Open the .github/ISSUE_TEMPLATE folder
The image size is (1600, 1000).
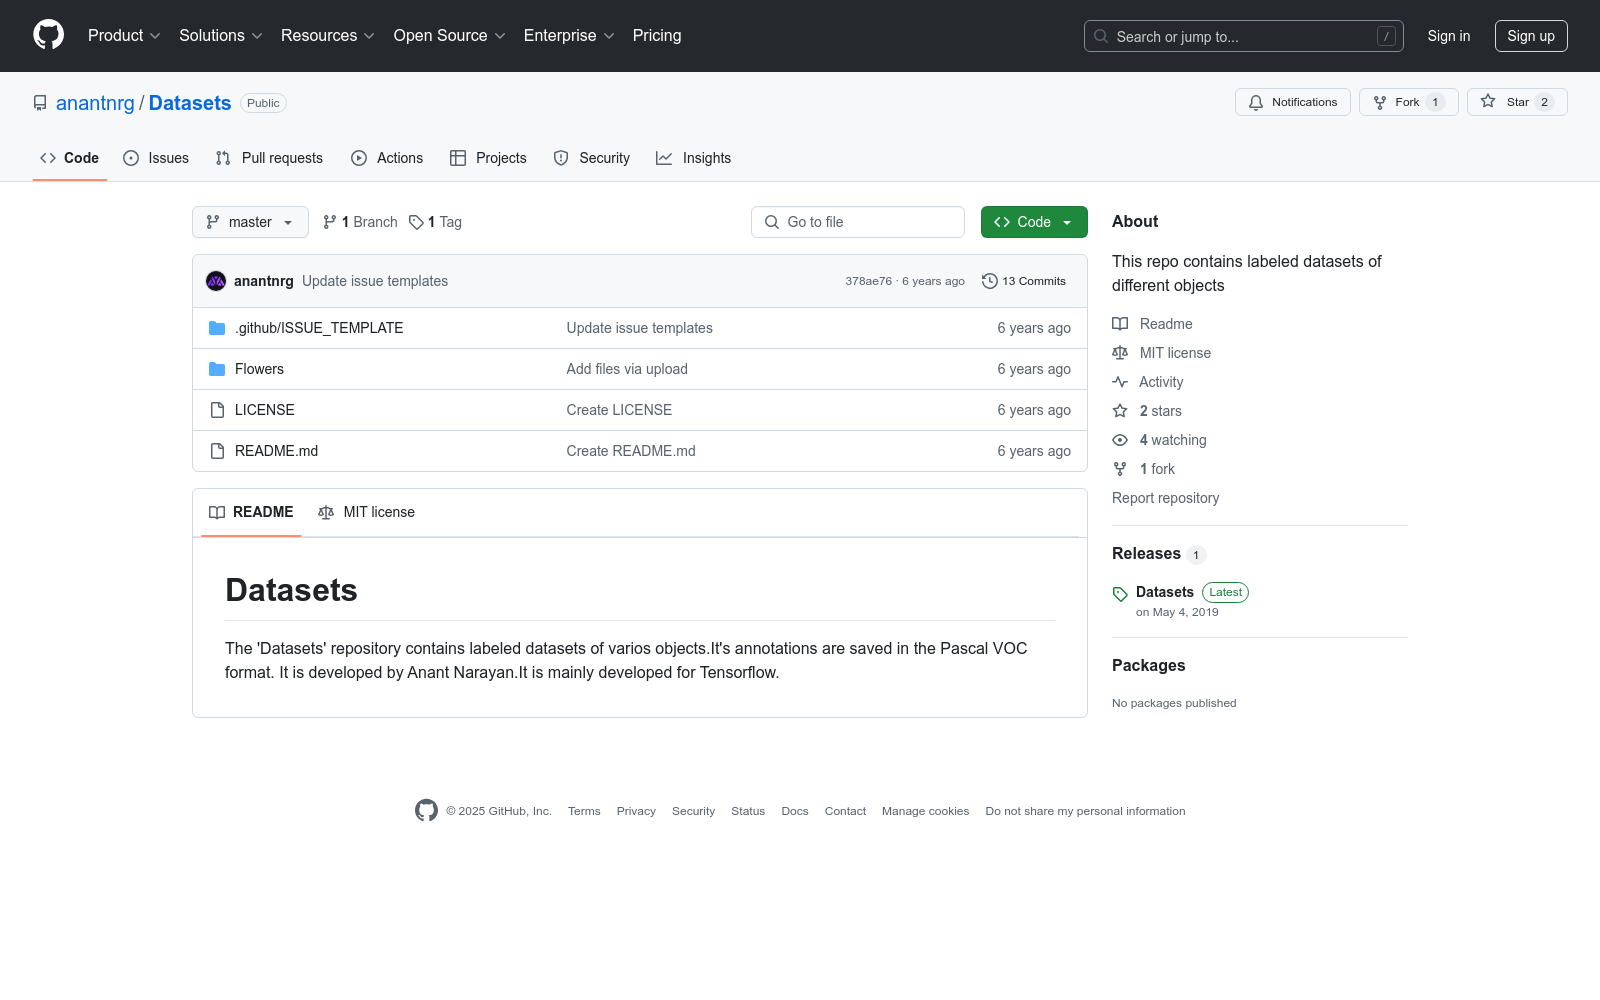(319, 328)
